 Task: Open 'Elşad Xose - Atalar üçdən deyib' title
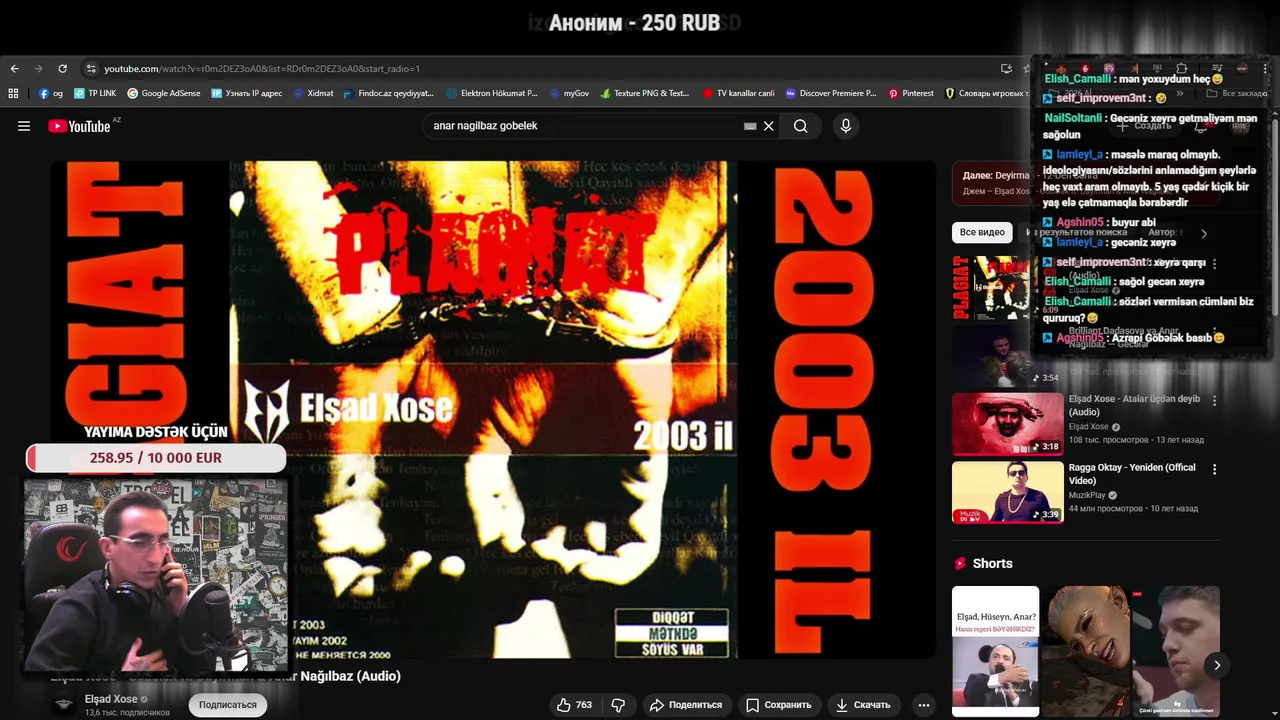(x=1134, y=405)
